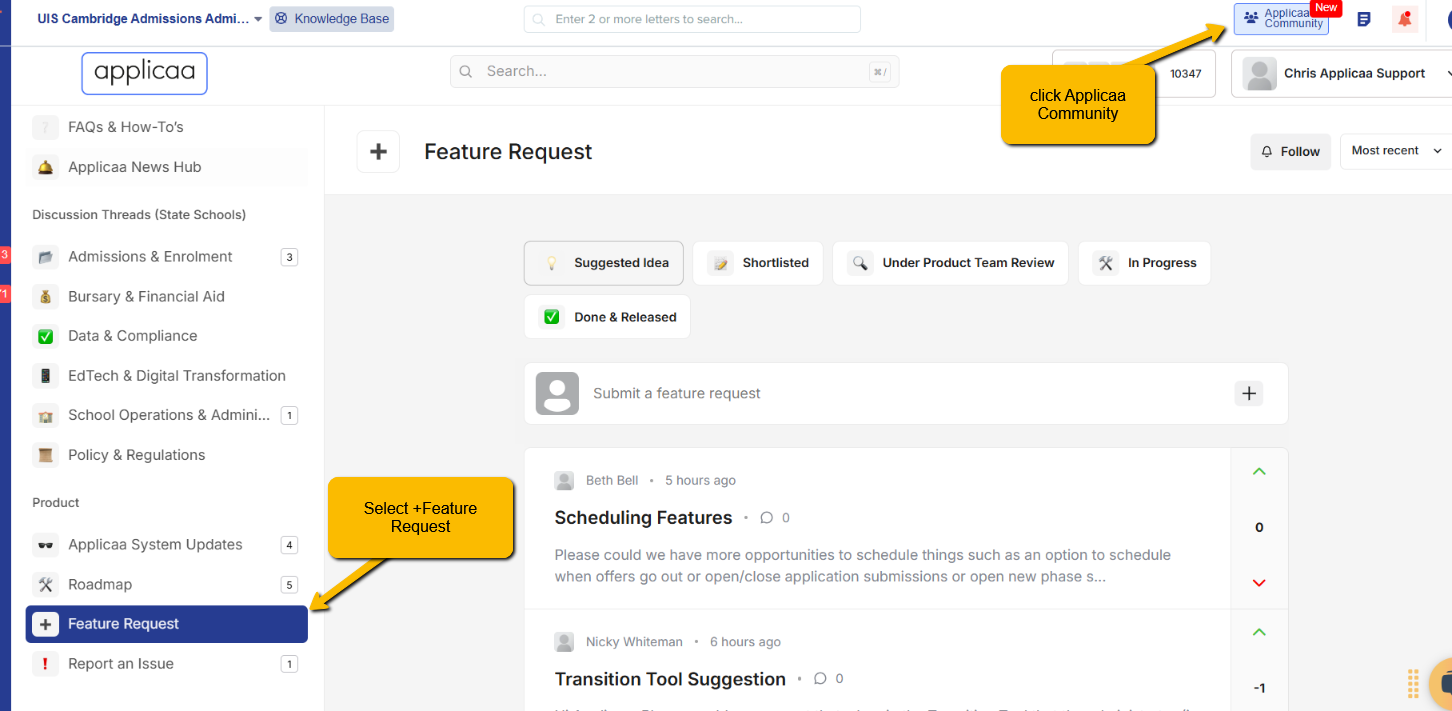Screen dimensions: 1452x711
Task: Click Nicky Whiteman author name
Action: coord(634,642)
